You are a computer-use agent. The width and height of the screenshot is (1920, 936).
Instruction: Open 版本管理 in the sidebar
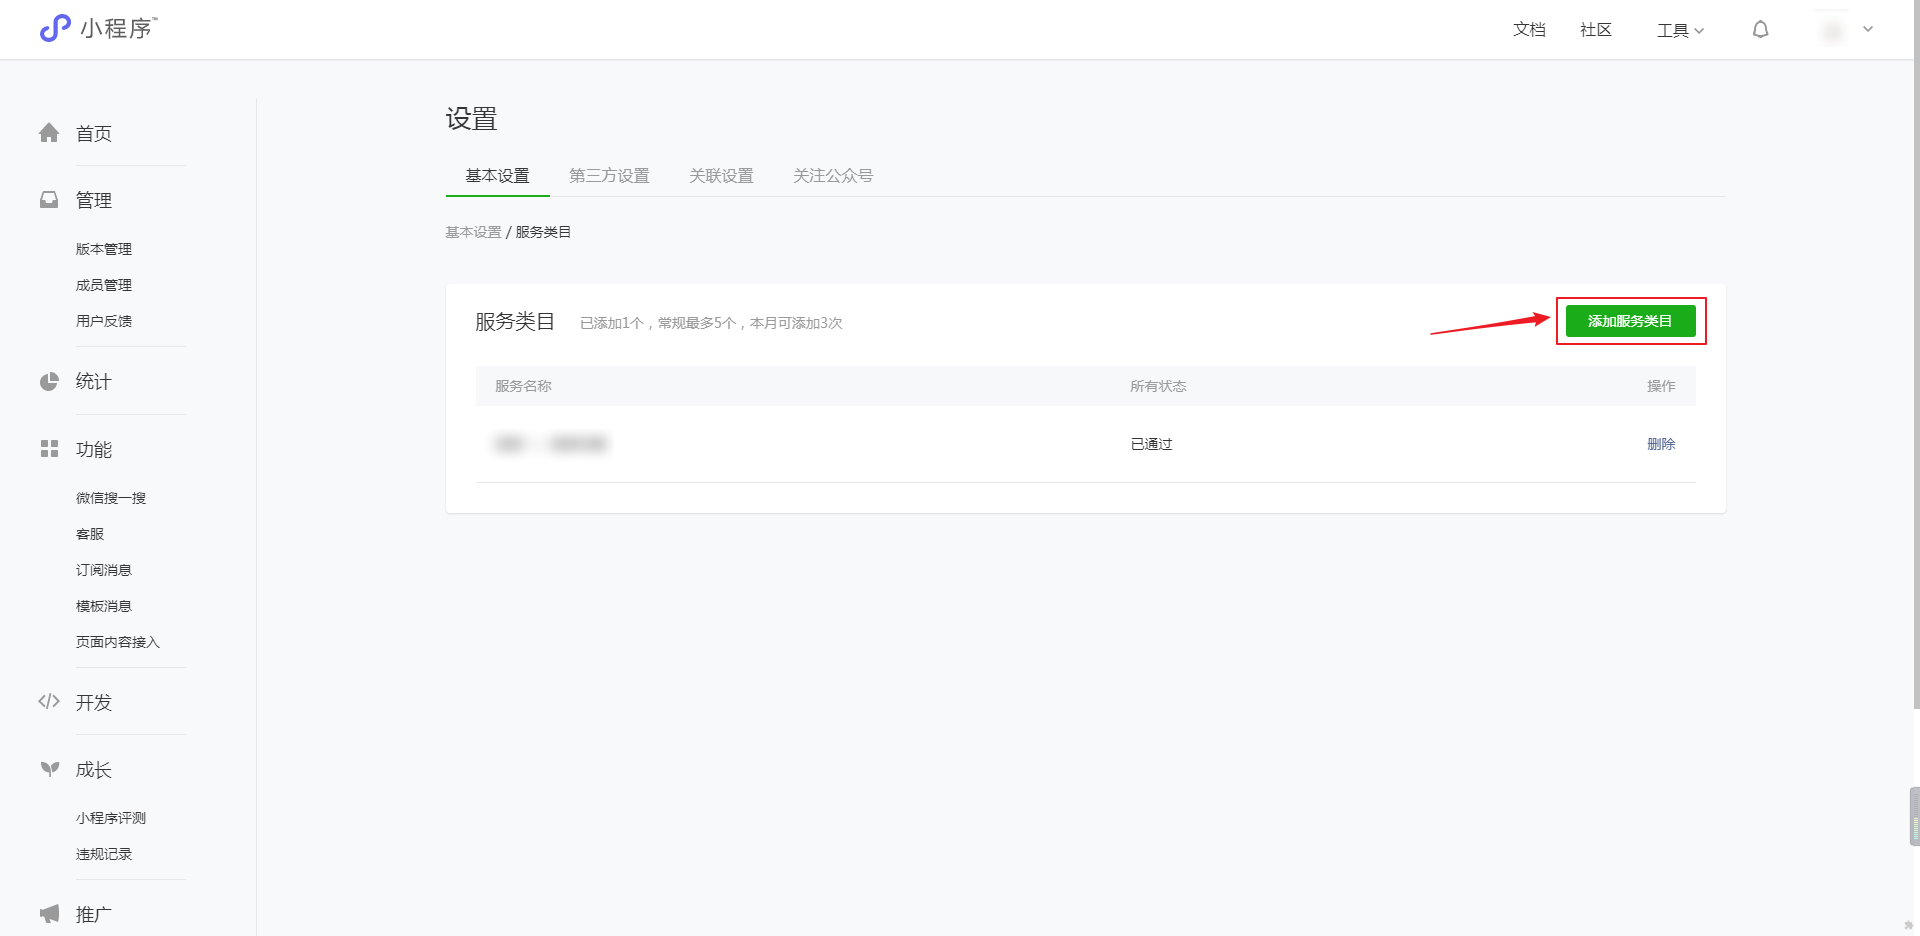tap(104, 249)
